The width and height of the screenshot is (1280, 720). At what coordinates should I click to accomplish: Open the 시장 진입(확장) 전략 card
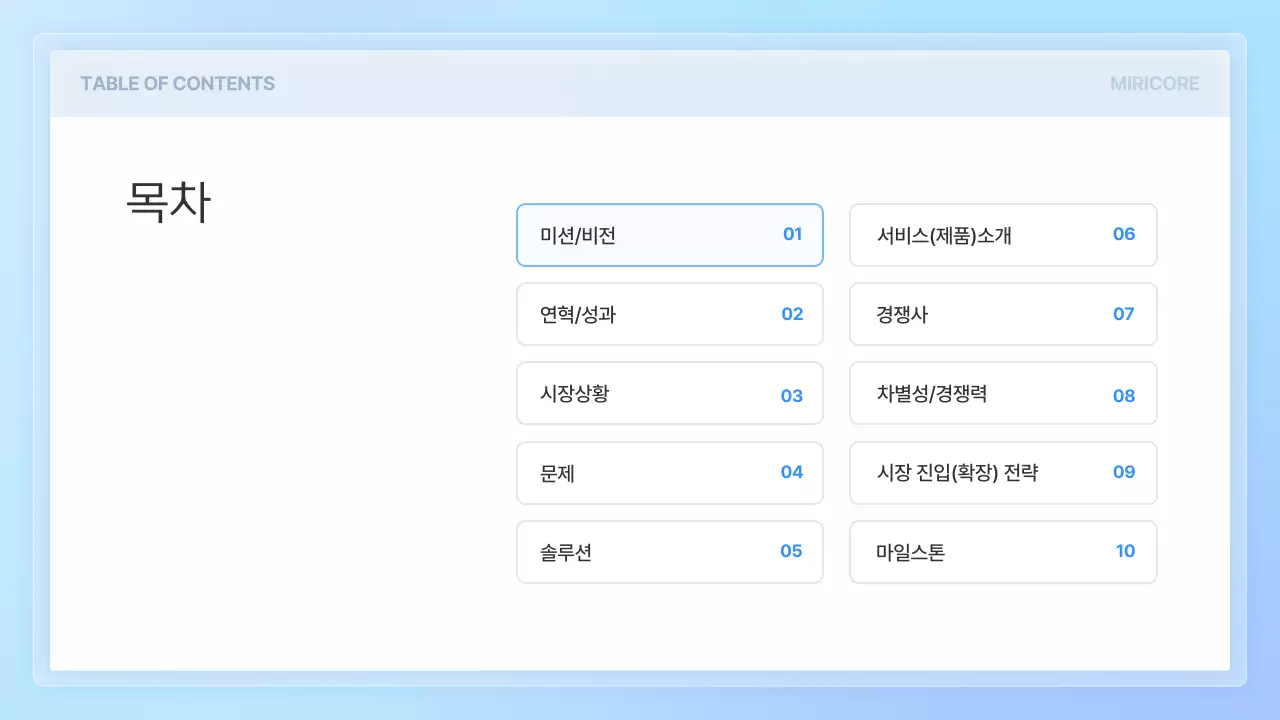pos(1003,473)
